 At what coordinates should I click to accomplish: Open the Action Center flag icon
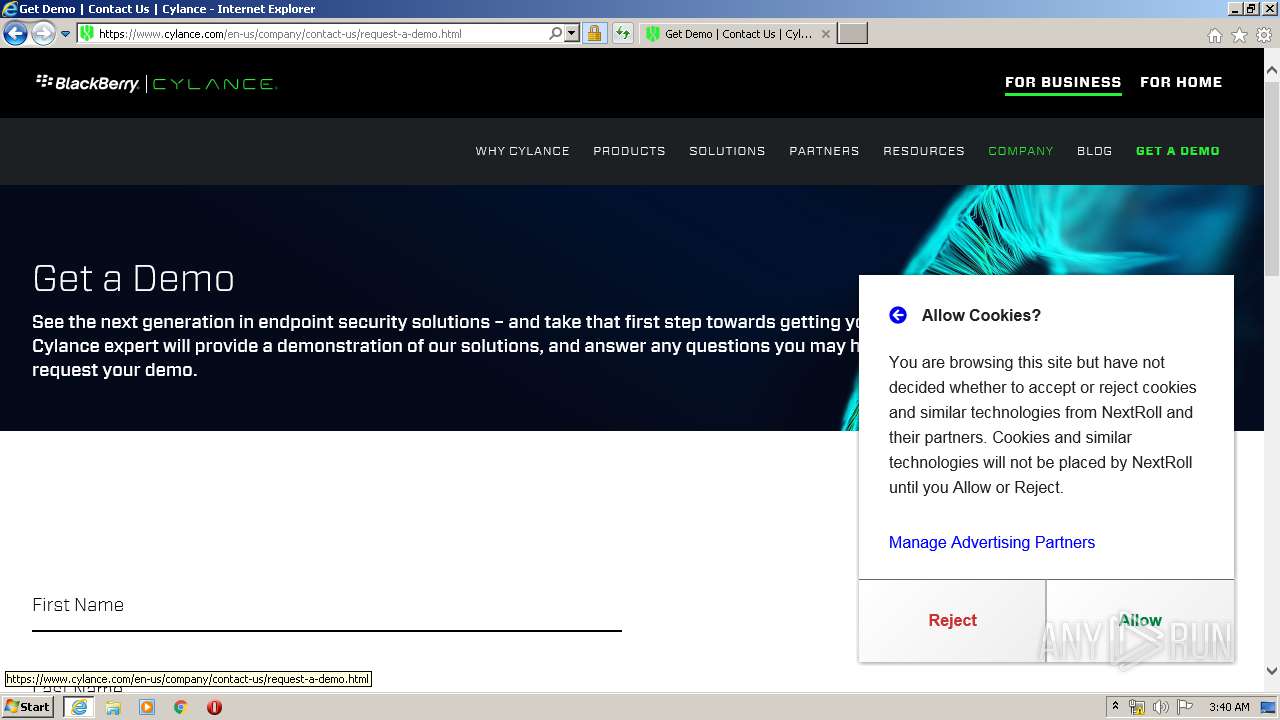pyautogui.click(x=1185, y=707)
